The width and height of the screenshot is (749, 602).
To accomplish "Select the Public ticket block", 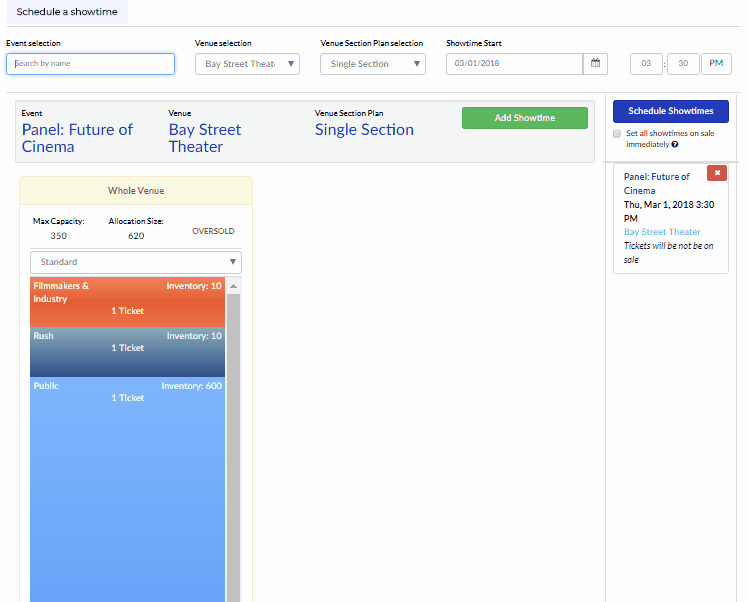I will [128, 489].
